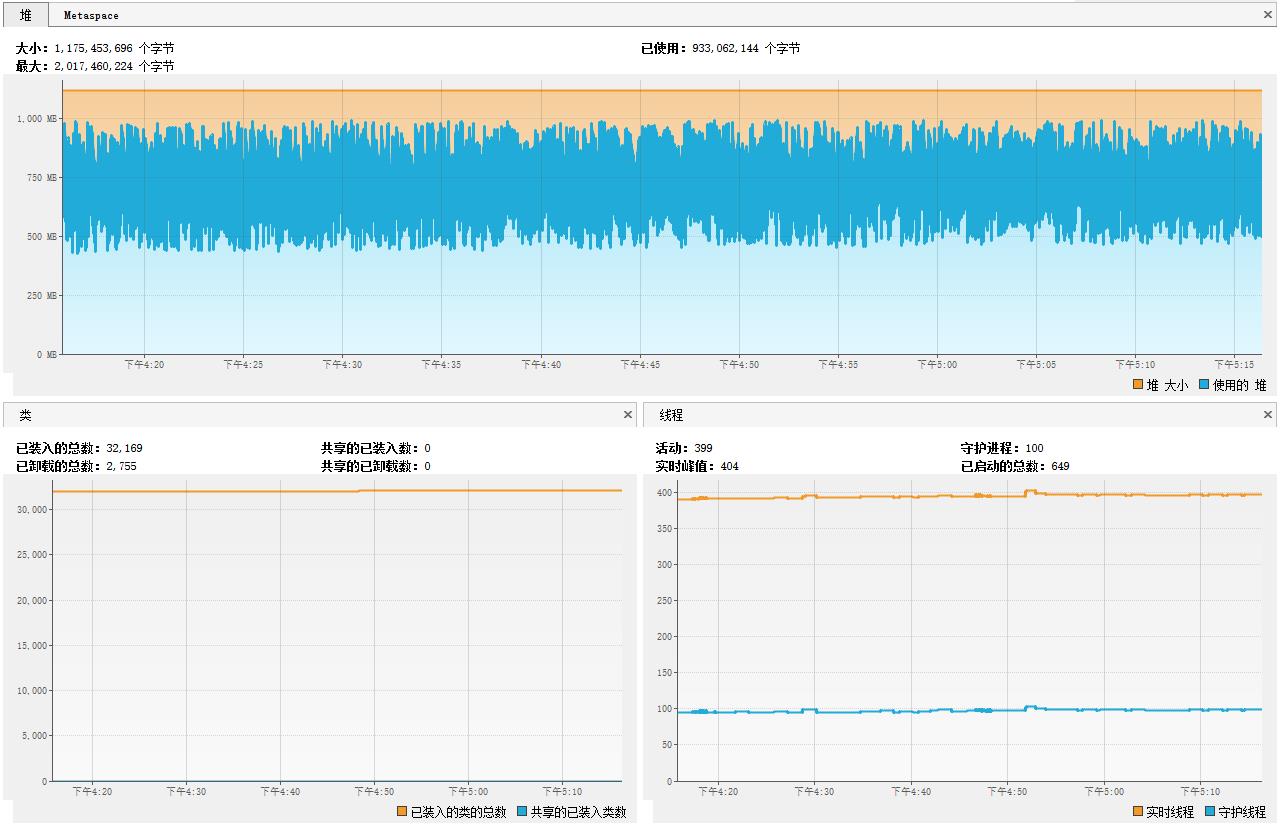Switch to the 堆 tab
1281x828 pixels.
(25, 15)
